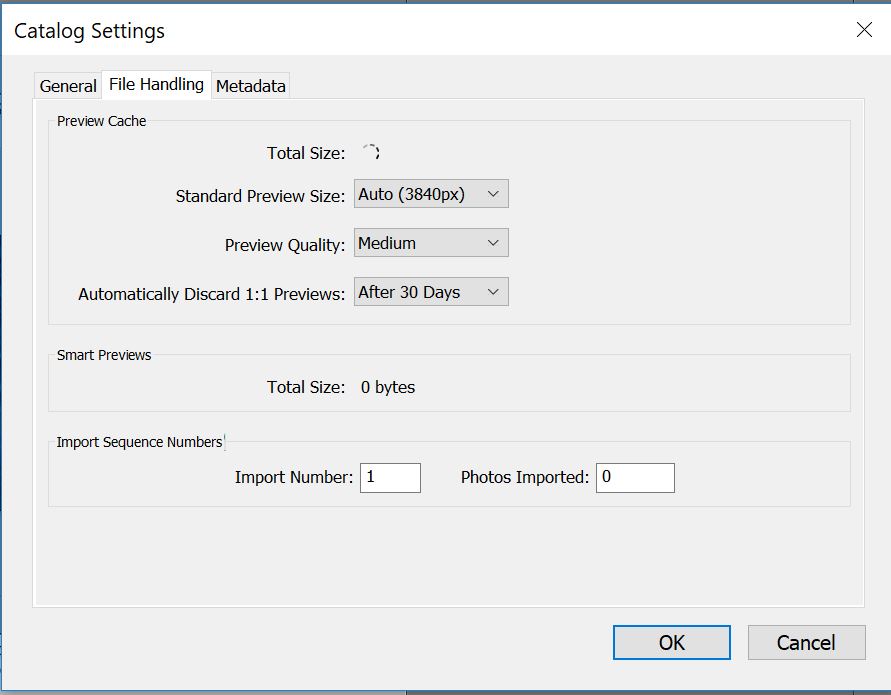Click the Preview Cache group label
Image resolution: width=891 pixels, height=695 pixels.
101,121
